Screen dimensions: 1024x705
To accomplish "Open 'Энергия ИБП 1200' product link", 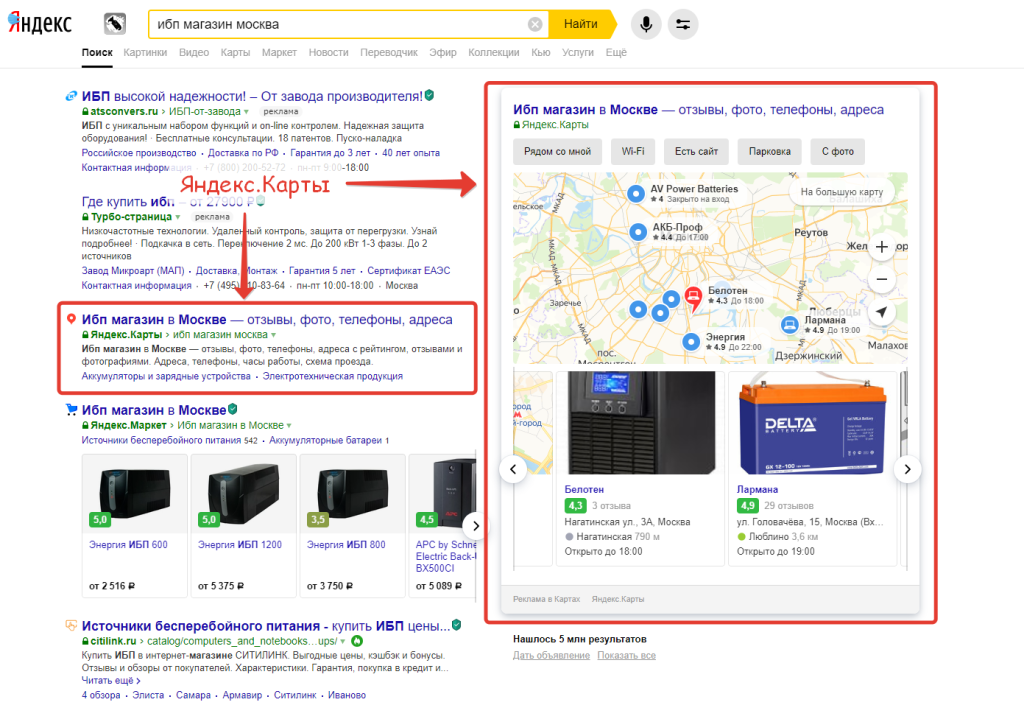I will 240,544.
